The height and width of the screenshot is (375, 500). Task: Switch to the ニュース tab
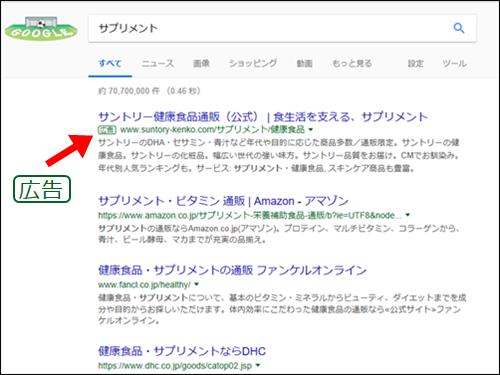(158, 63)
